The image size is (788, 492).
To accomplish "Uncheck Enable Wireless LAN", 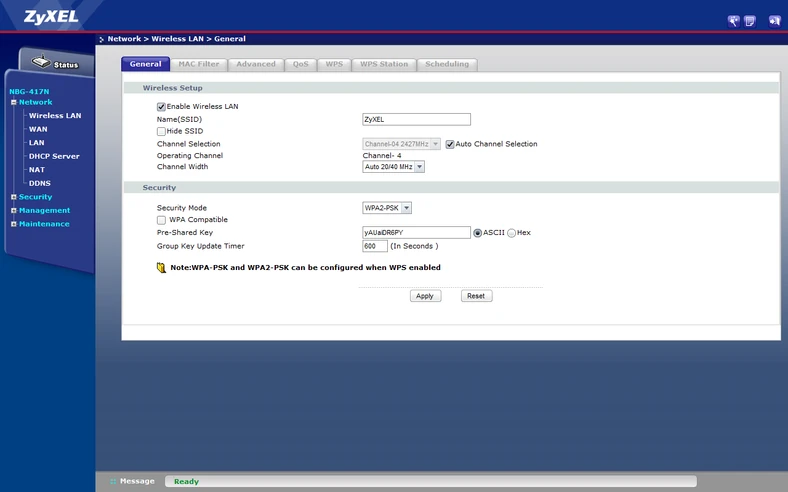I will [x=161, y=107].
